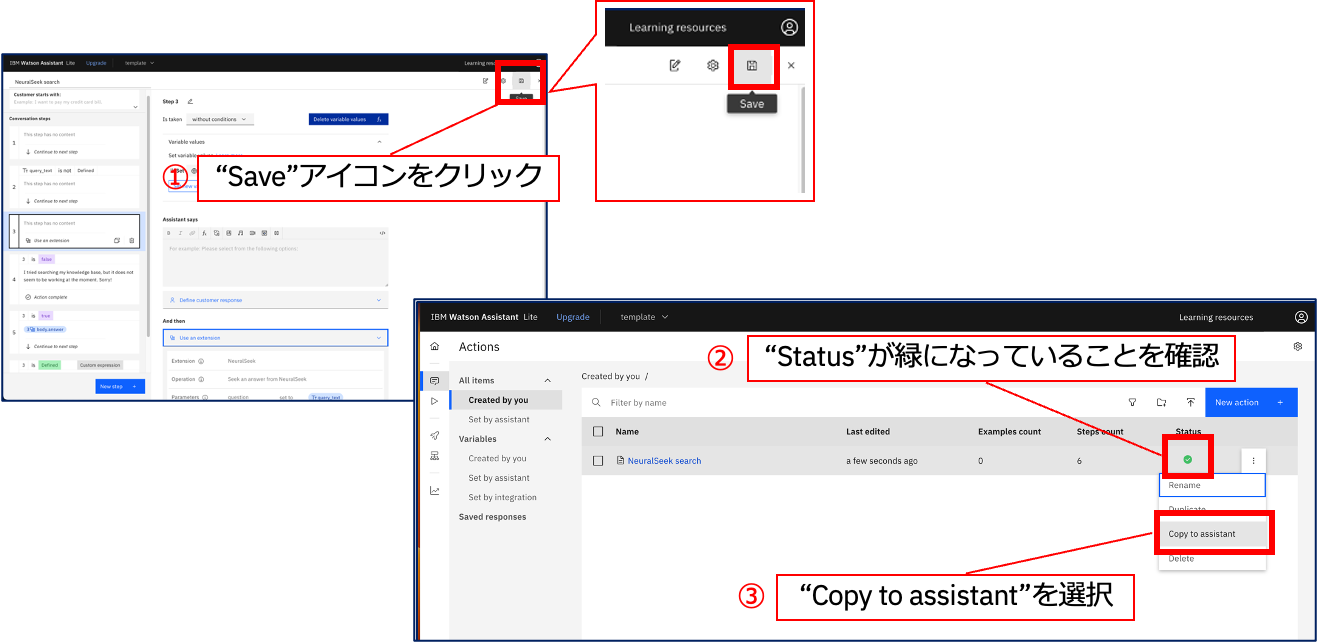Click settings gear in the enlarged inset
Screen dimensions: 1318x642
713,65
